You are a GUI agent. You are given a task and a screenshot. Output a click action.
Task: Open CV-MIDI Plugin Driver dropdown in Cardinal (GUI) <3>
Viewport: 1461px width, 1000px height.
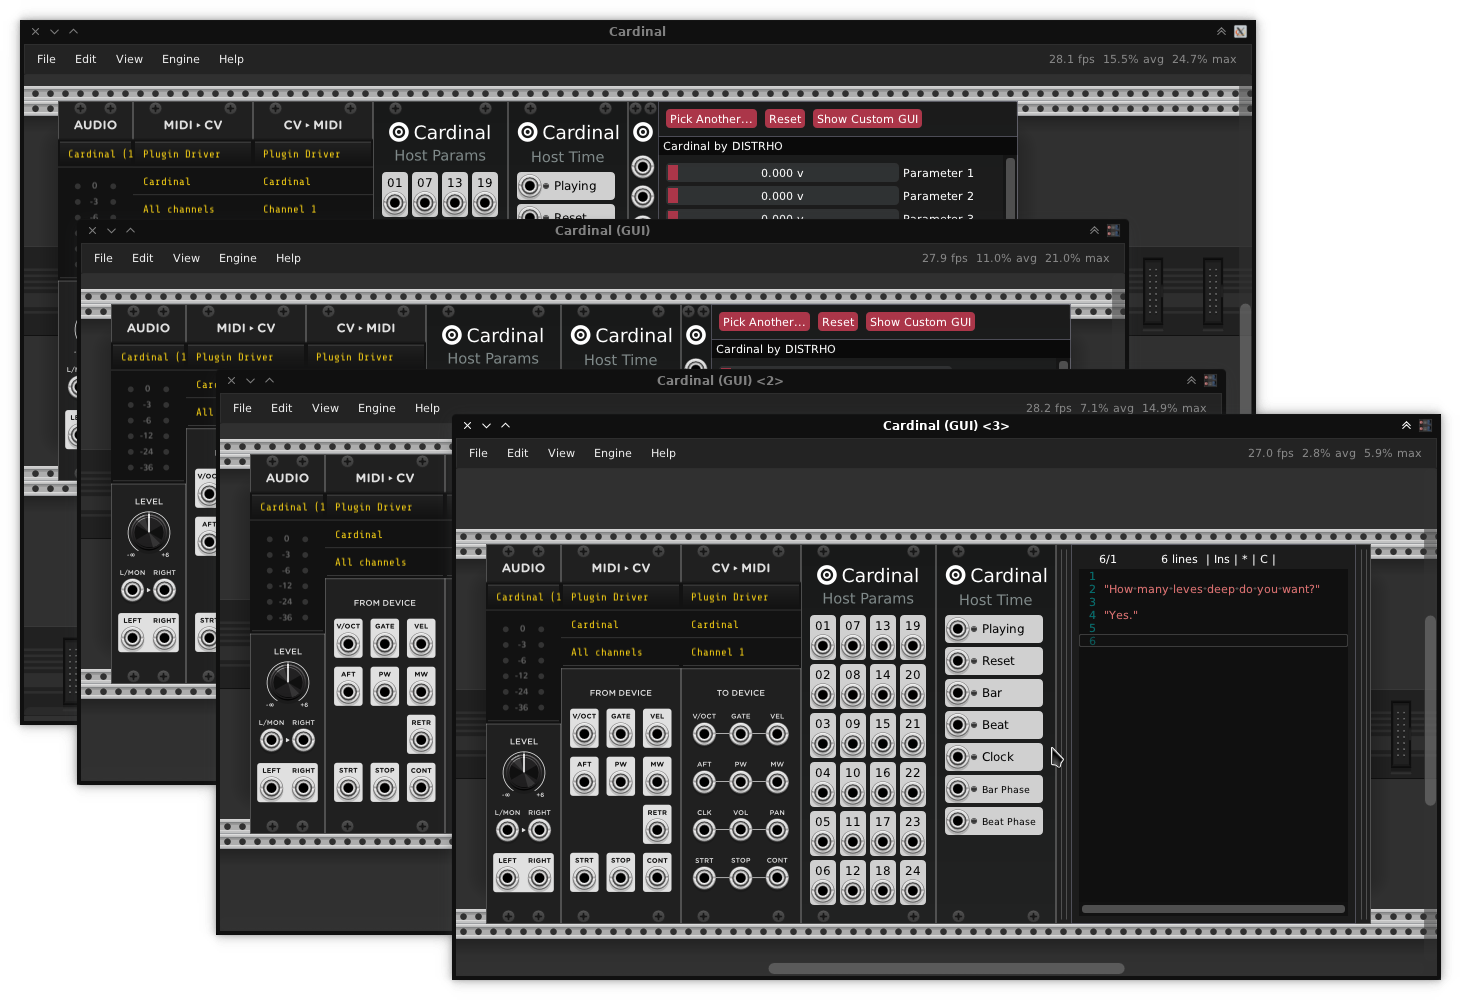tap(740, 597)
